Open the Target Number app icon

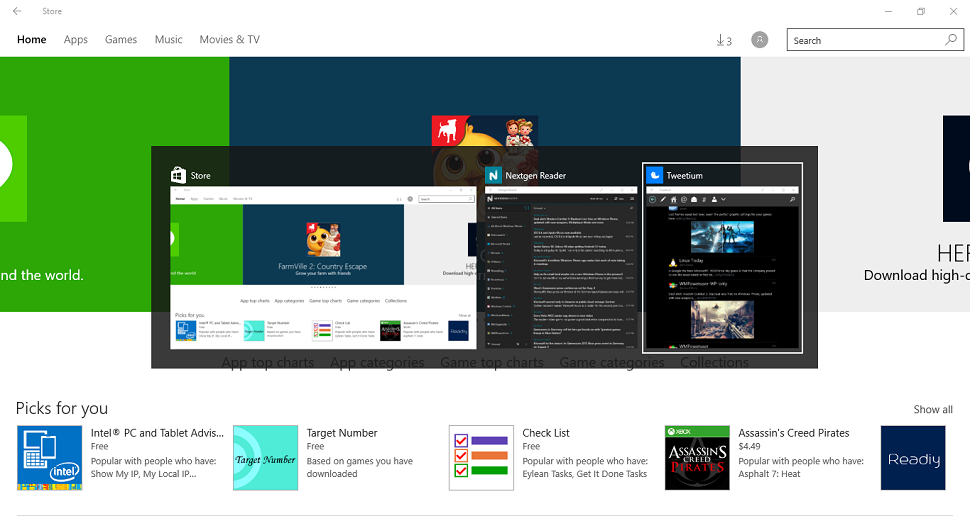click(265, 458)
